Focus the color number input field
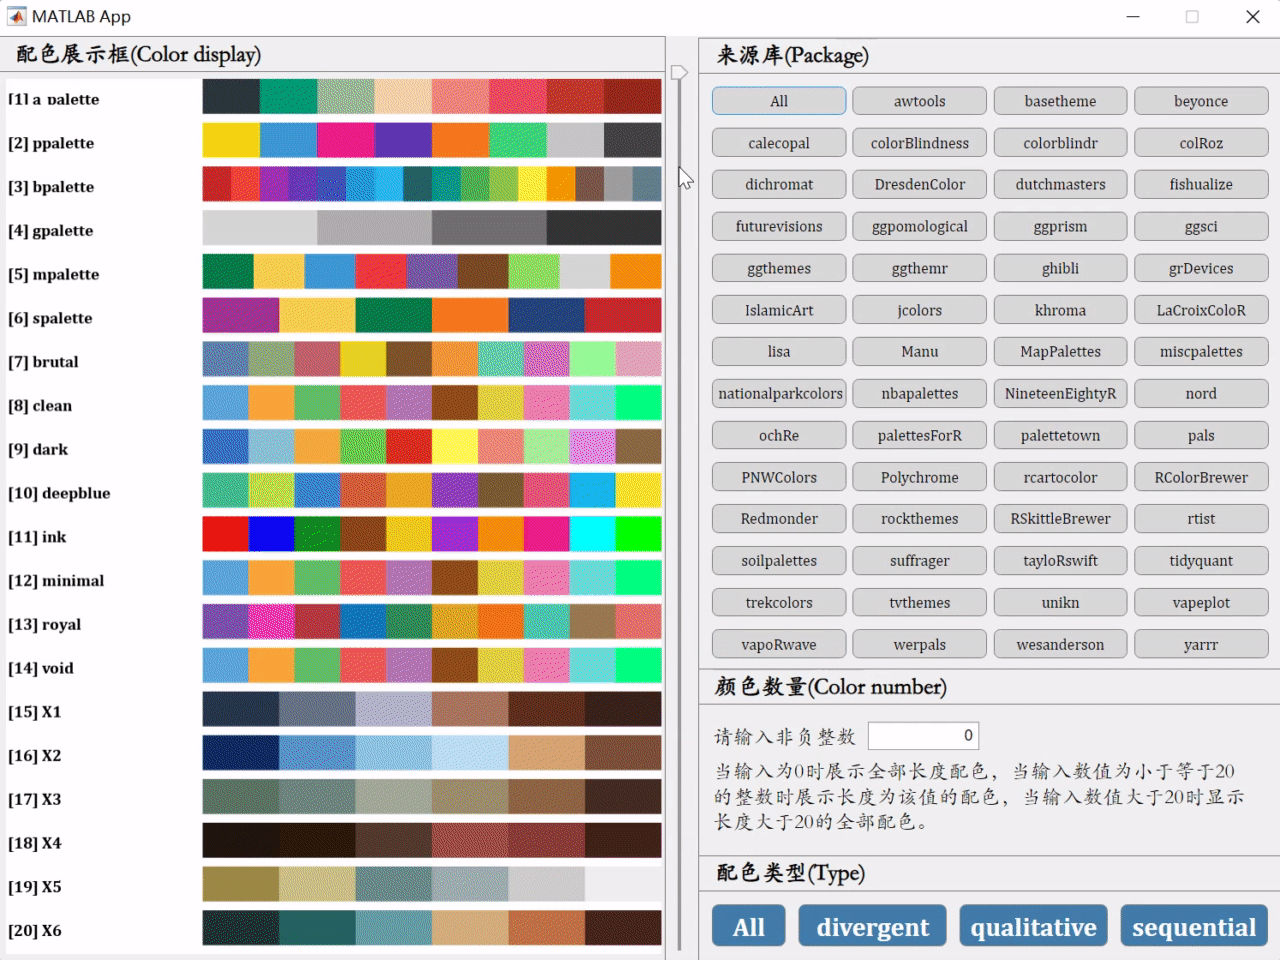Viewport: 1280px width, 960px height. point(923,735)
